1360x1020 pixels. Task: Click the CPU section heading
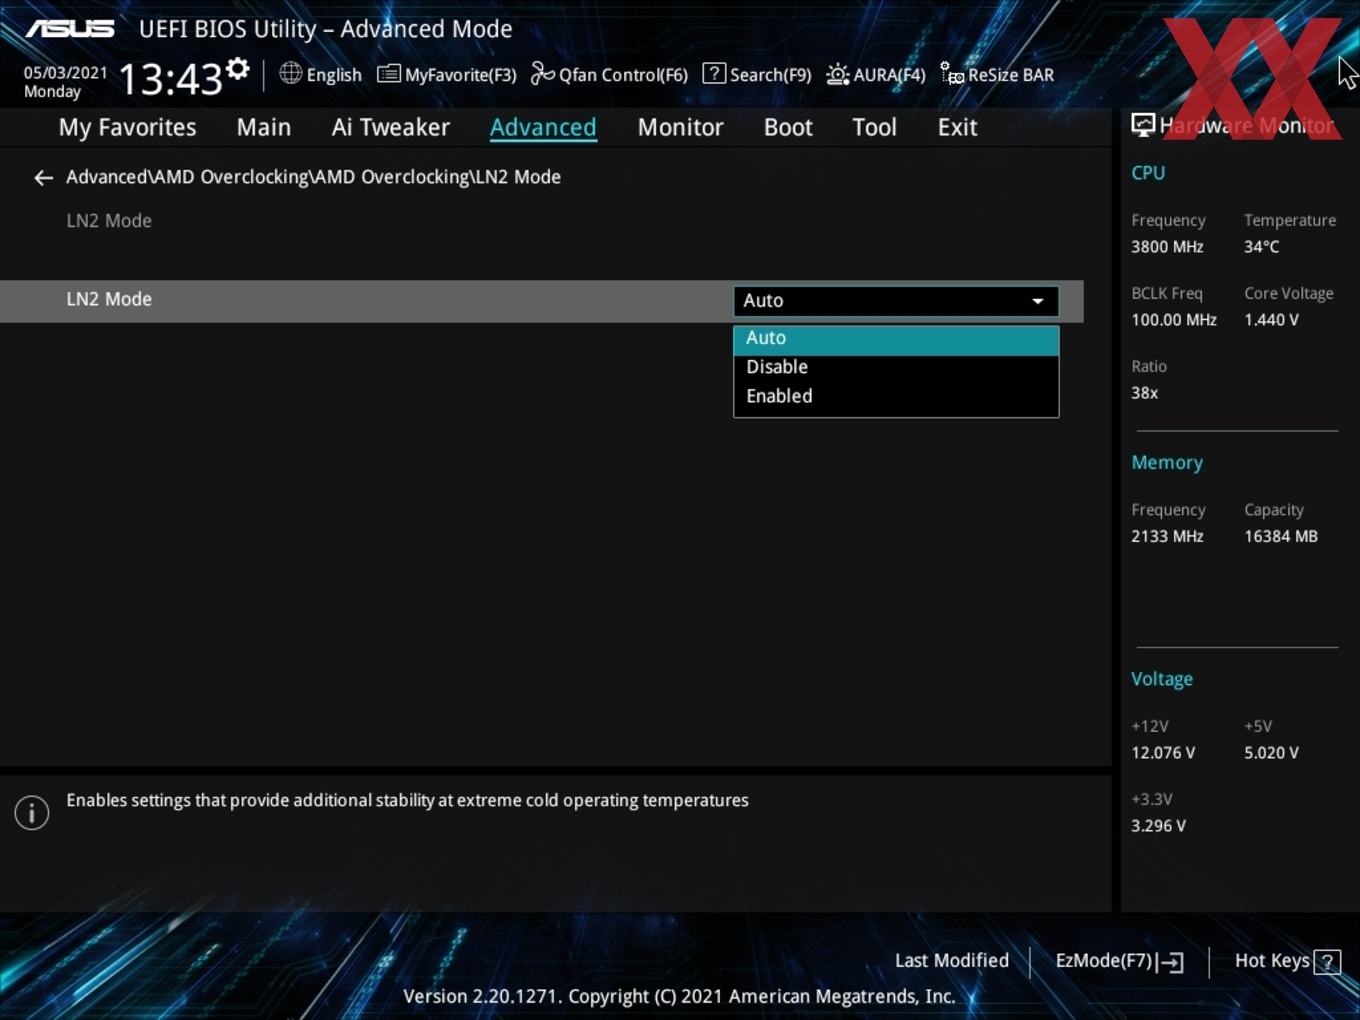[x=1148, y=173]
